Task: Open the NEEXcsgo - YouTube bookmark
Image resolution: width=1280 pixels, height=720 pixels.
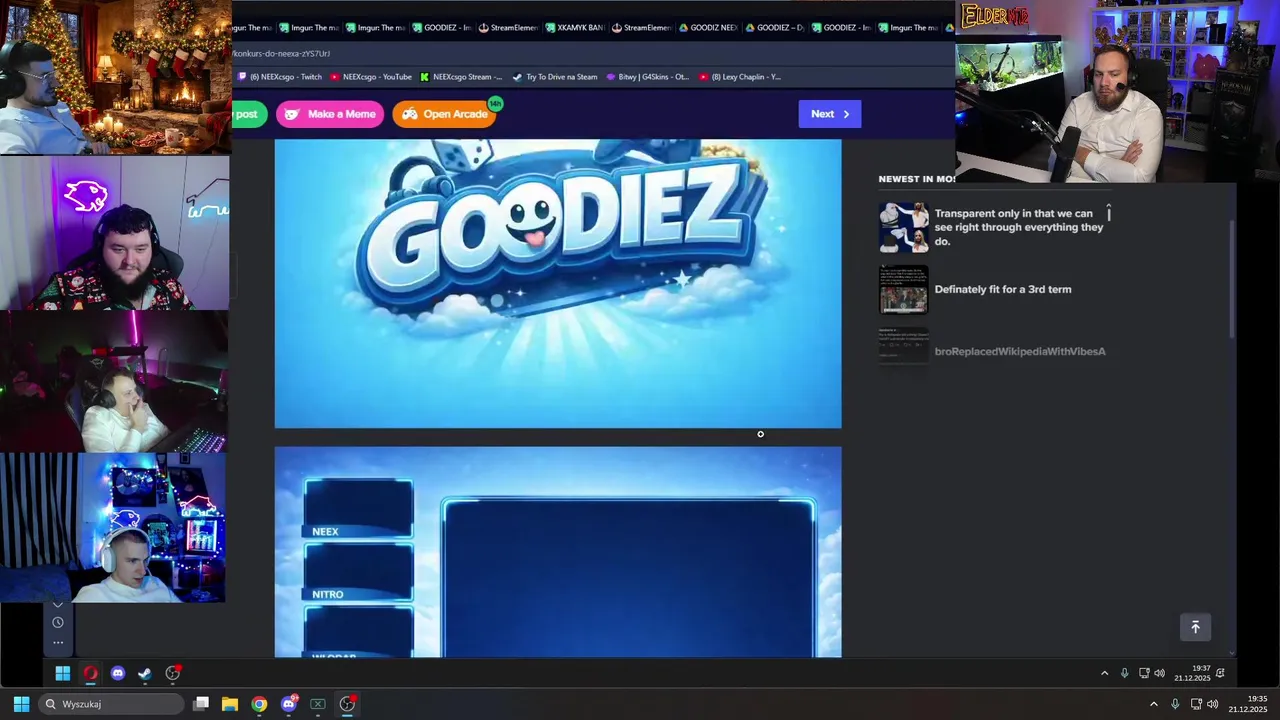Action: point(371,77)
